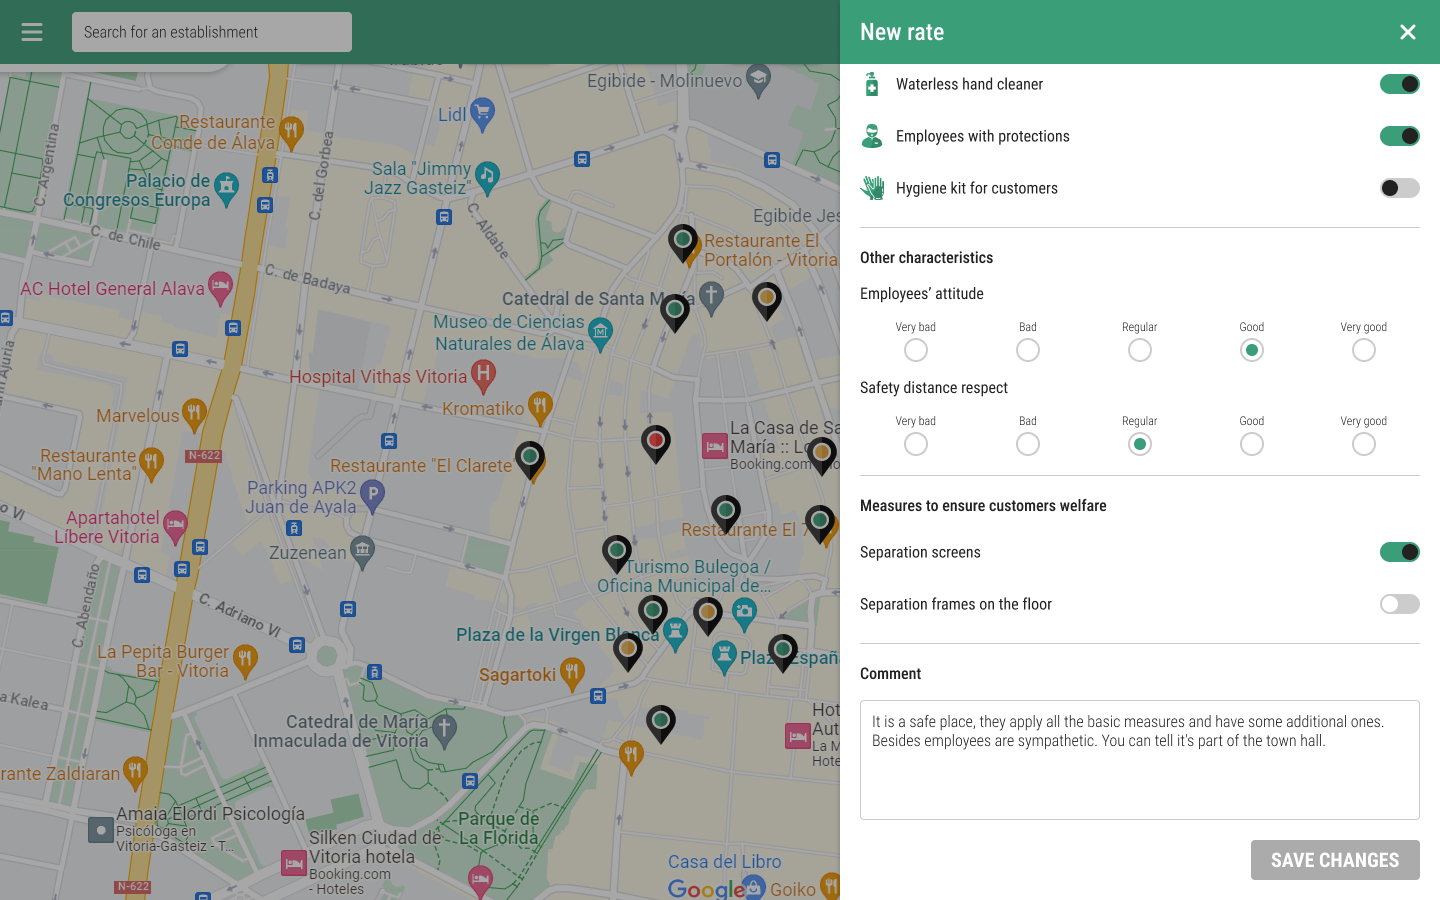Enable Hygiene kit for customers switch

point(1400,188)
